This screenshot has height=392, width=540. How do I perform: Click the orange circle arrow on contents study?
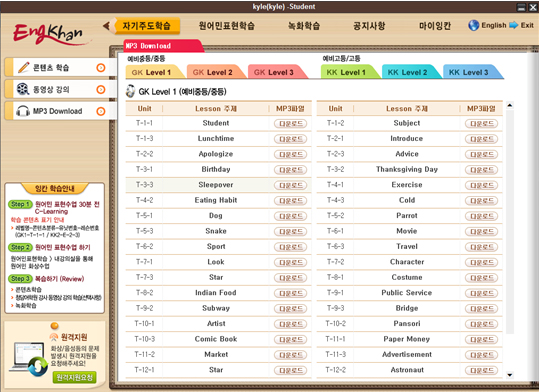coord(101,68)
